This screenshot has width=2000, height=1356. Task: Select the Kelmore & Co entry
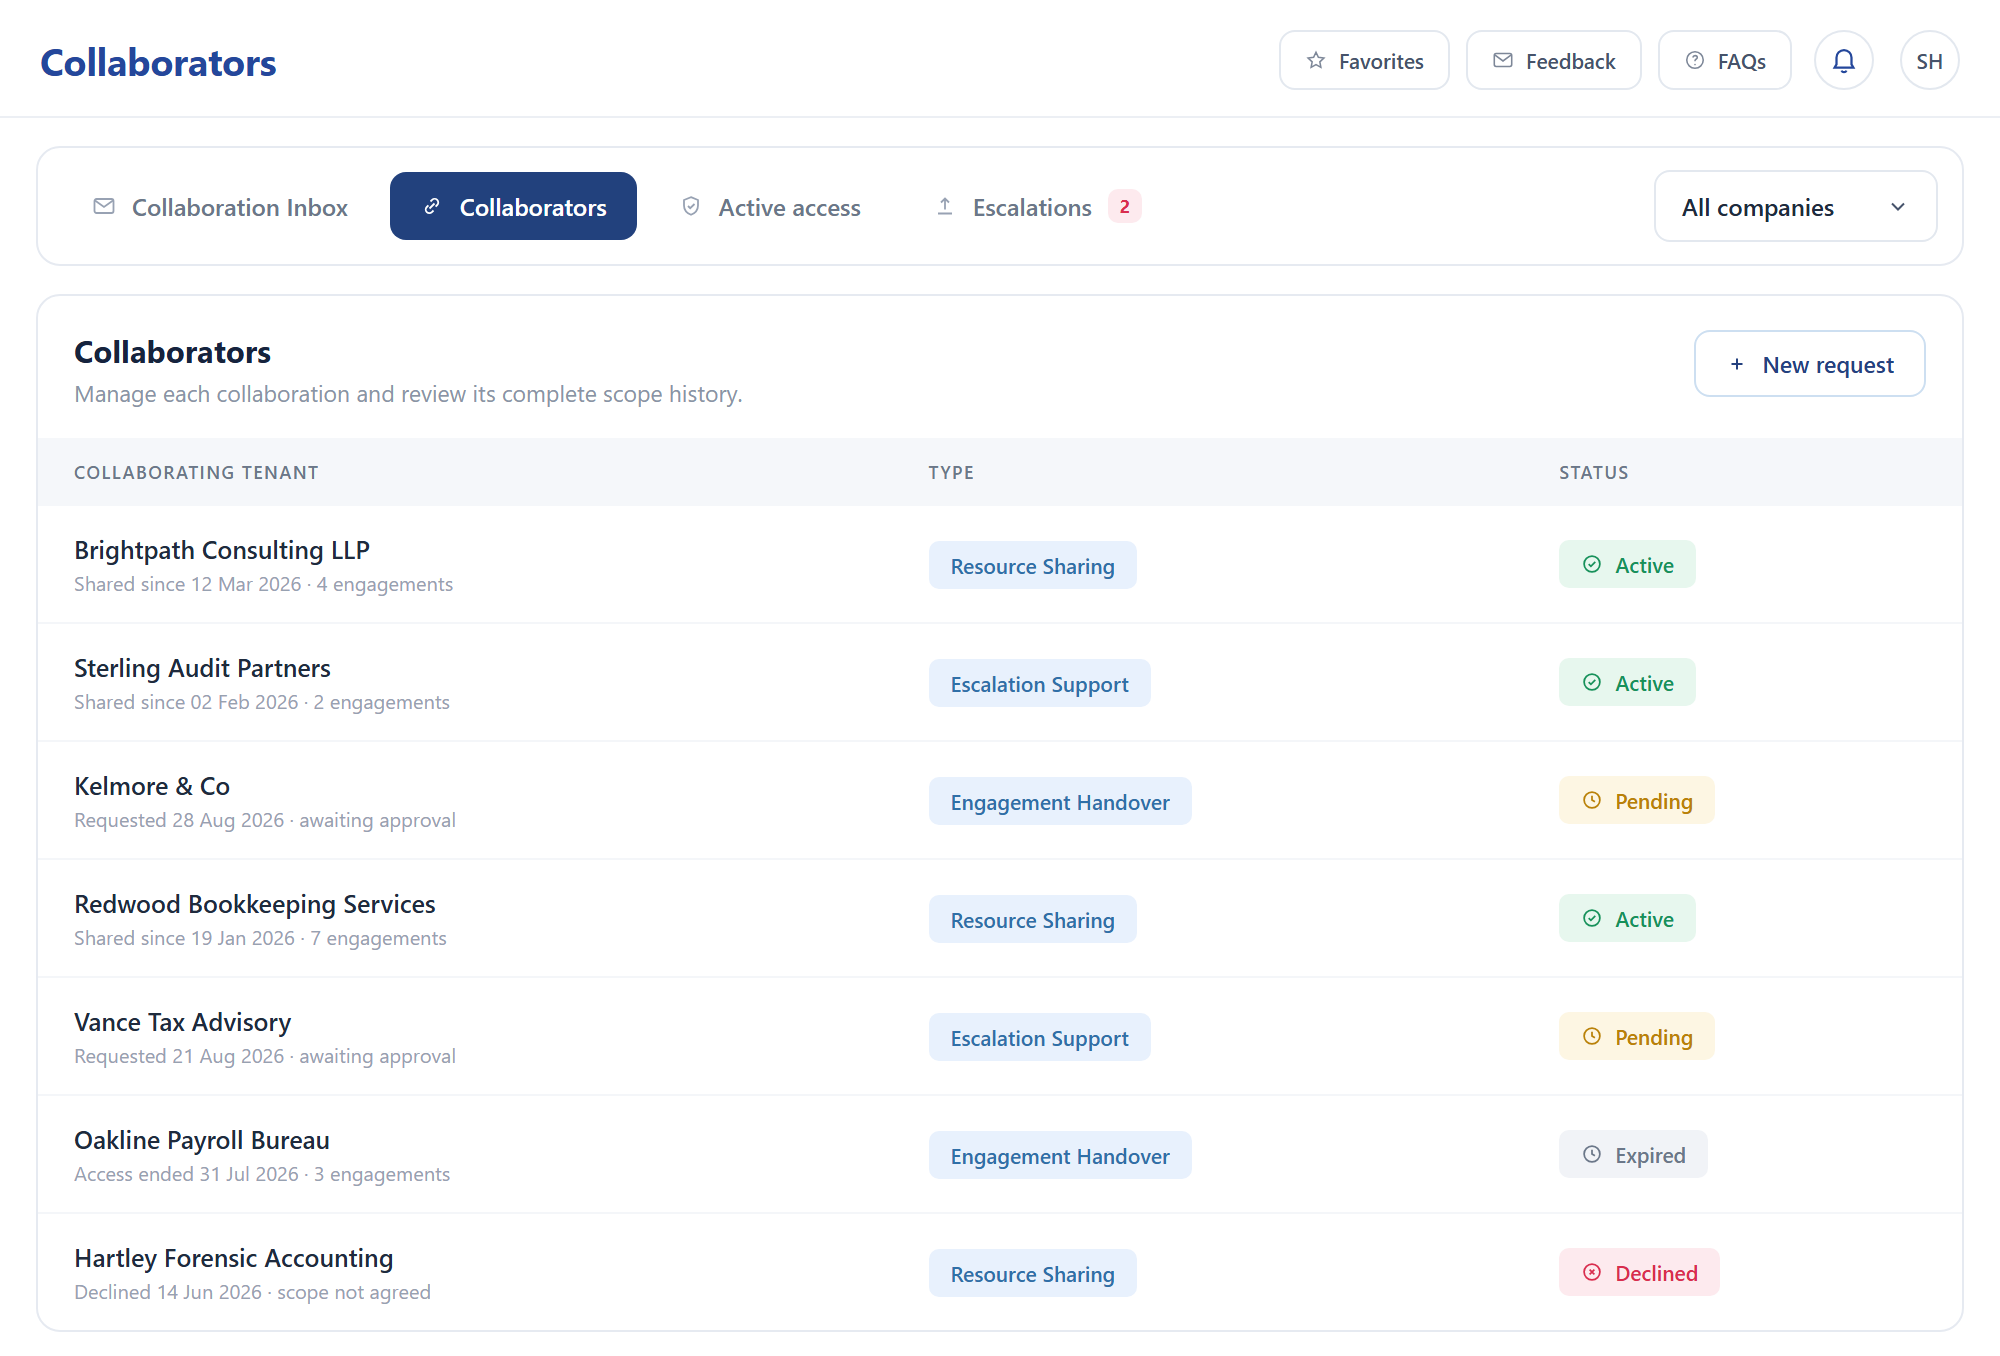pos(1000,801)
